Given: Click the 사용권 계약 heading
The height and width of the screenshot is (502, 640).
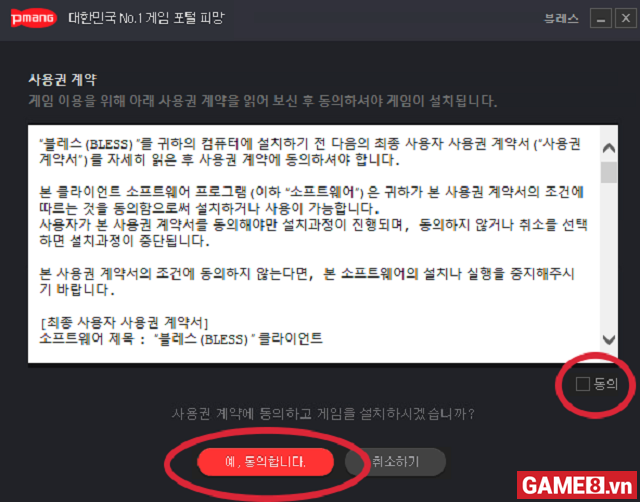Looking at the screenshot, I should pos(62,80).
